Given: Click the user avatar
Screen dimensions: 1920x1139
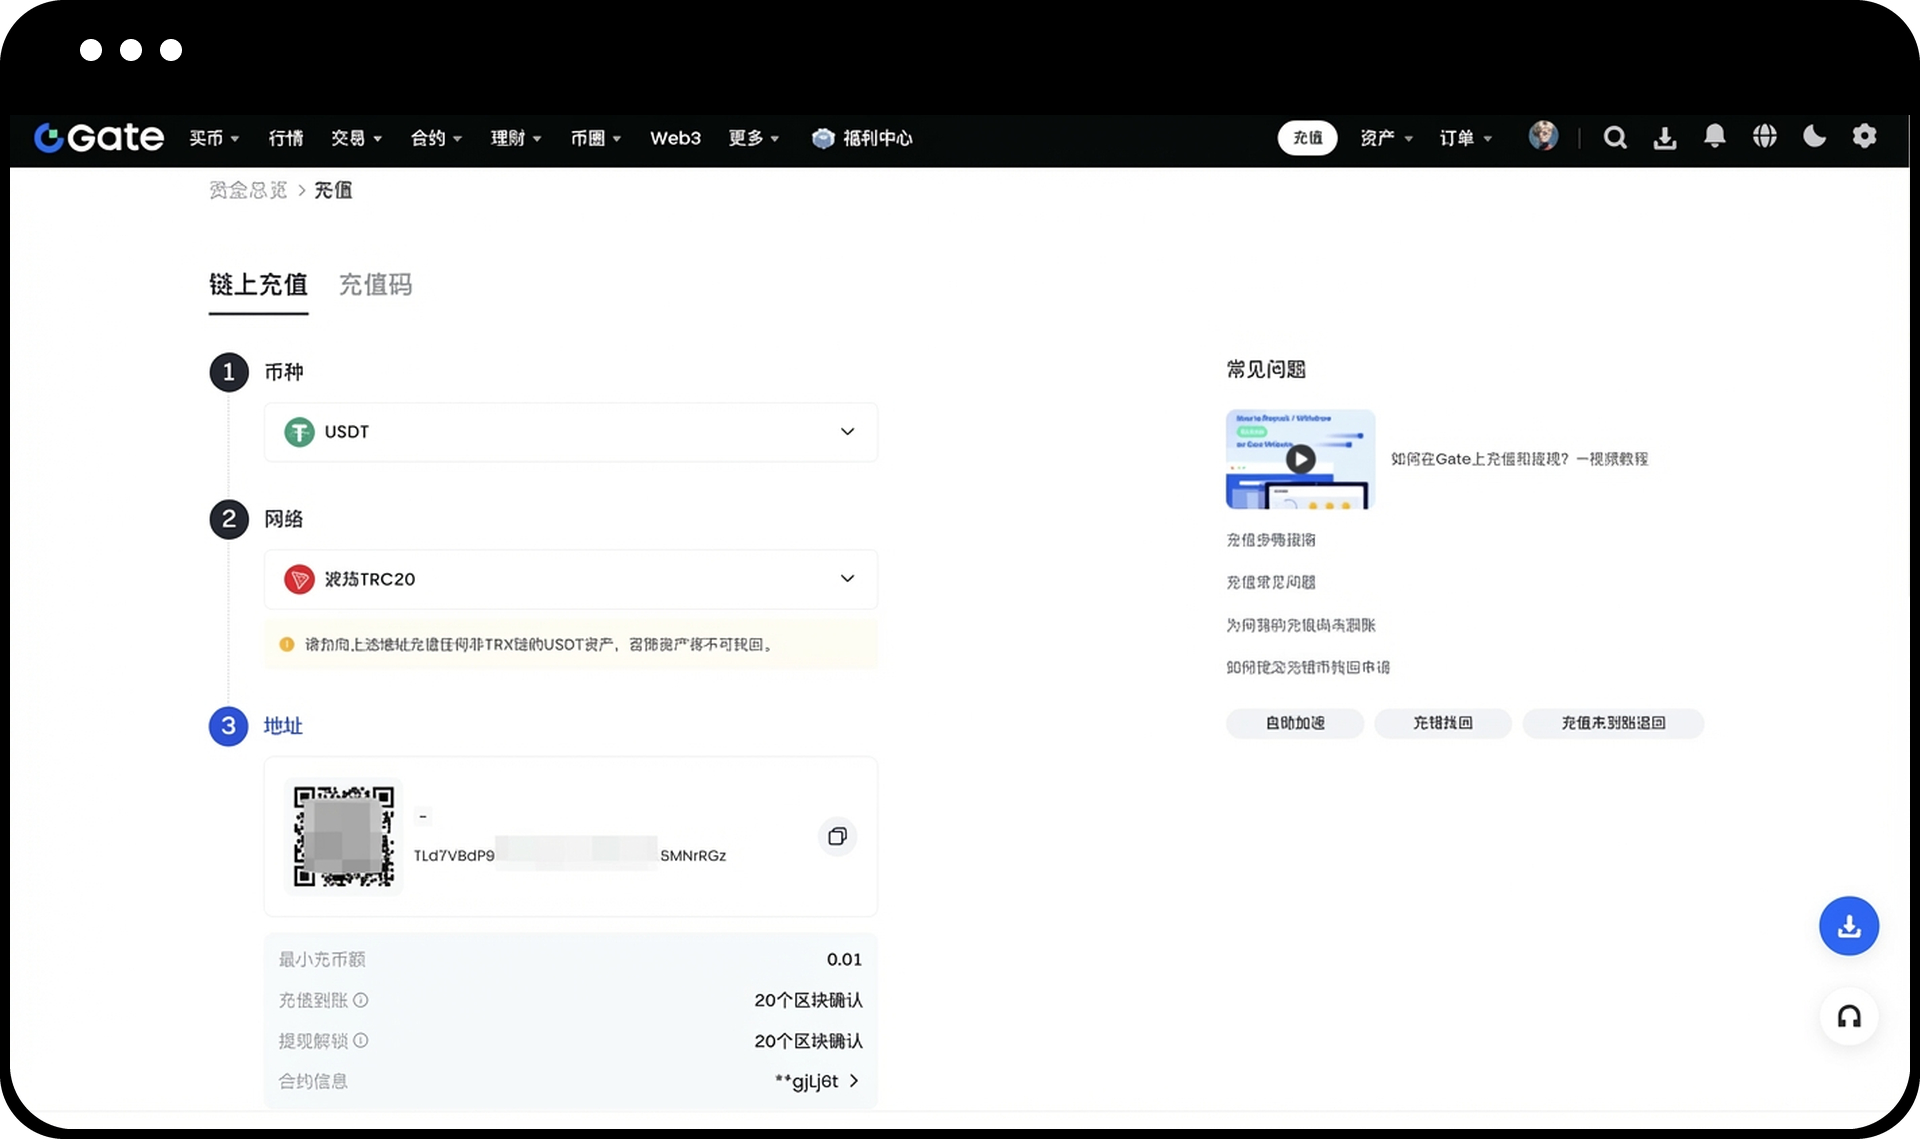Looking at the screenshot, I should [x=1543, y=136].
